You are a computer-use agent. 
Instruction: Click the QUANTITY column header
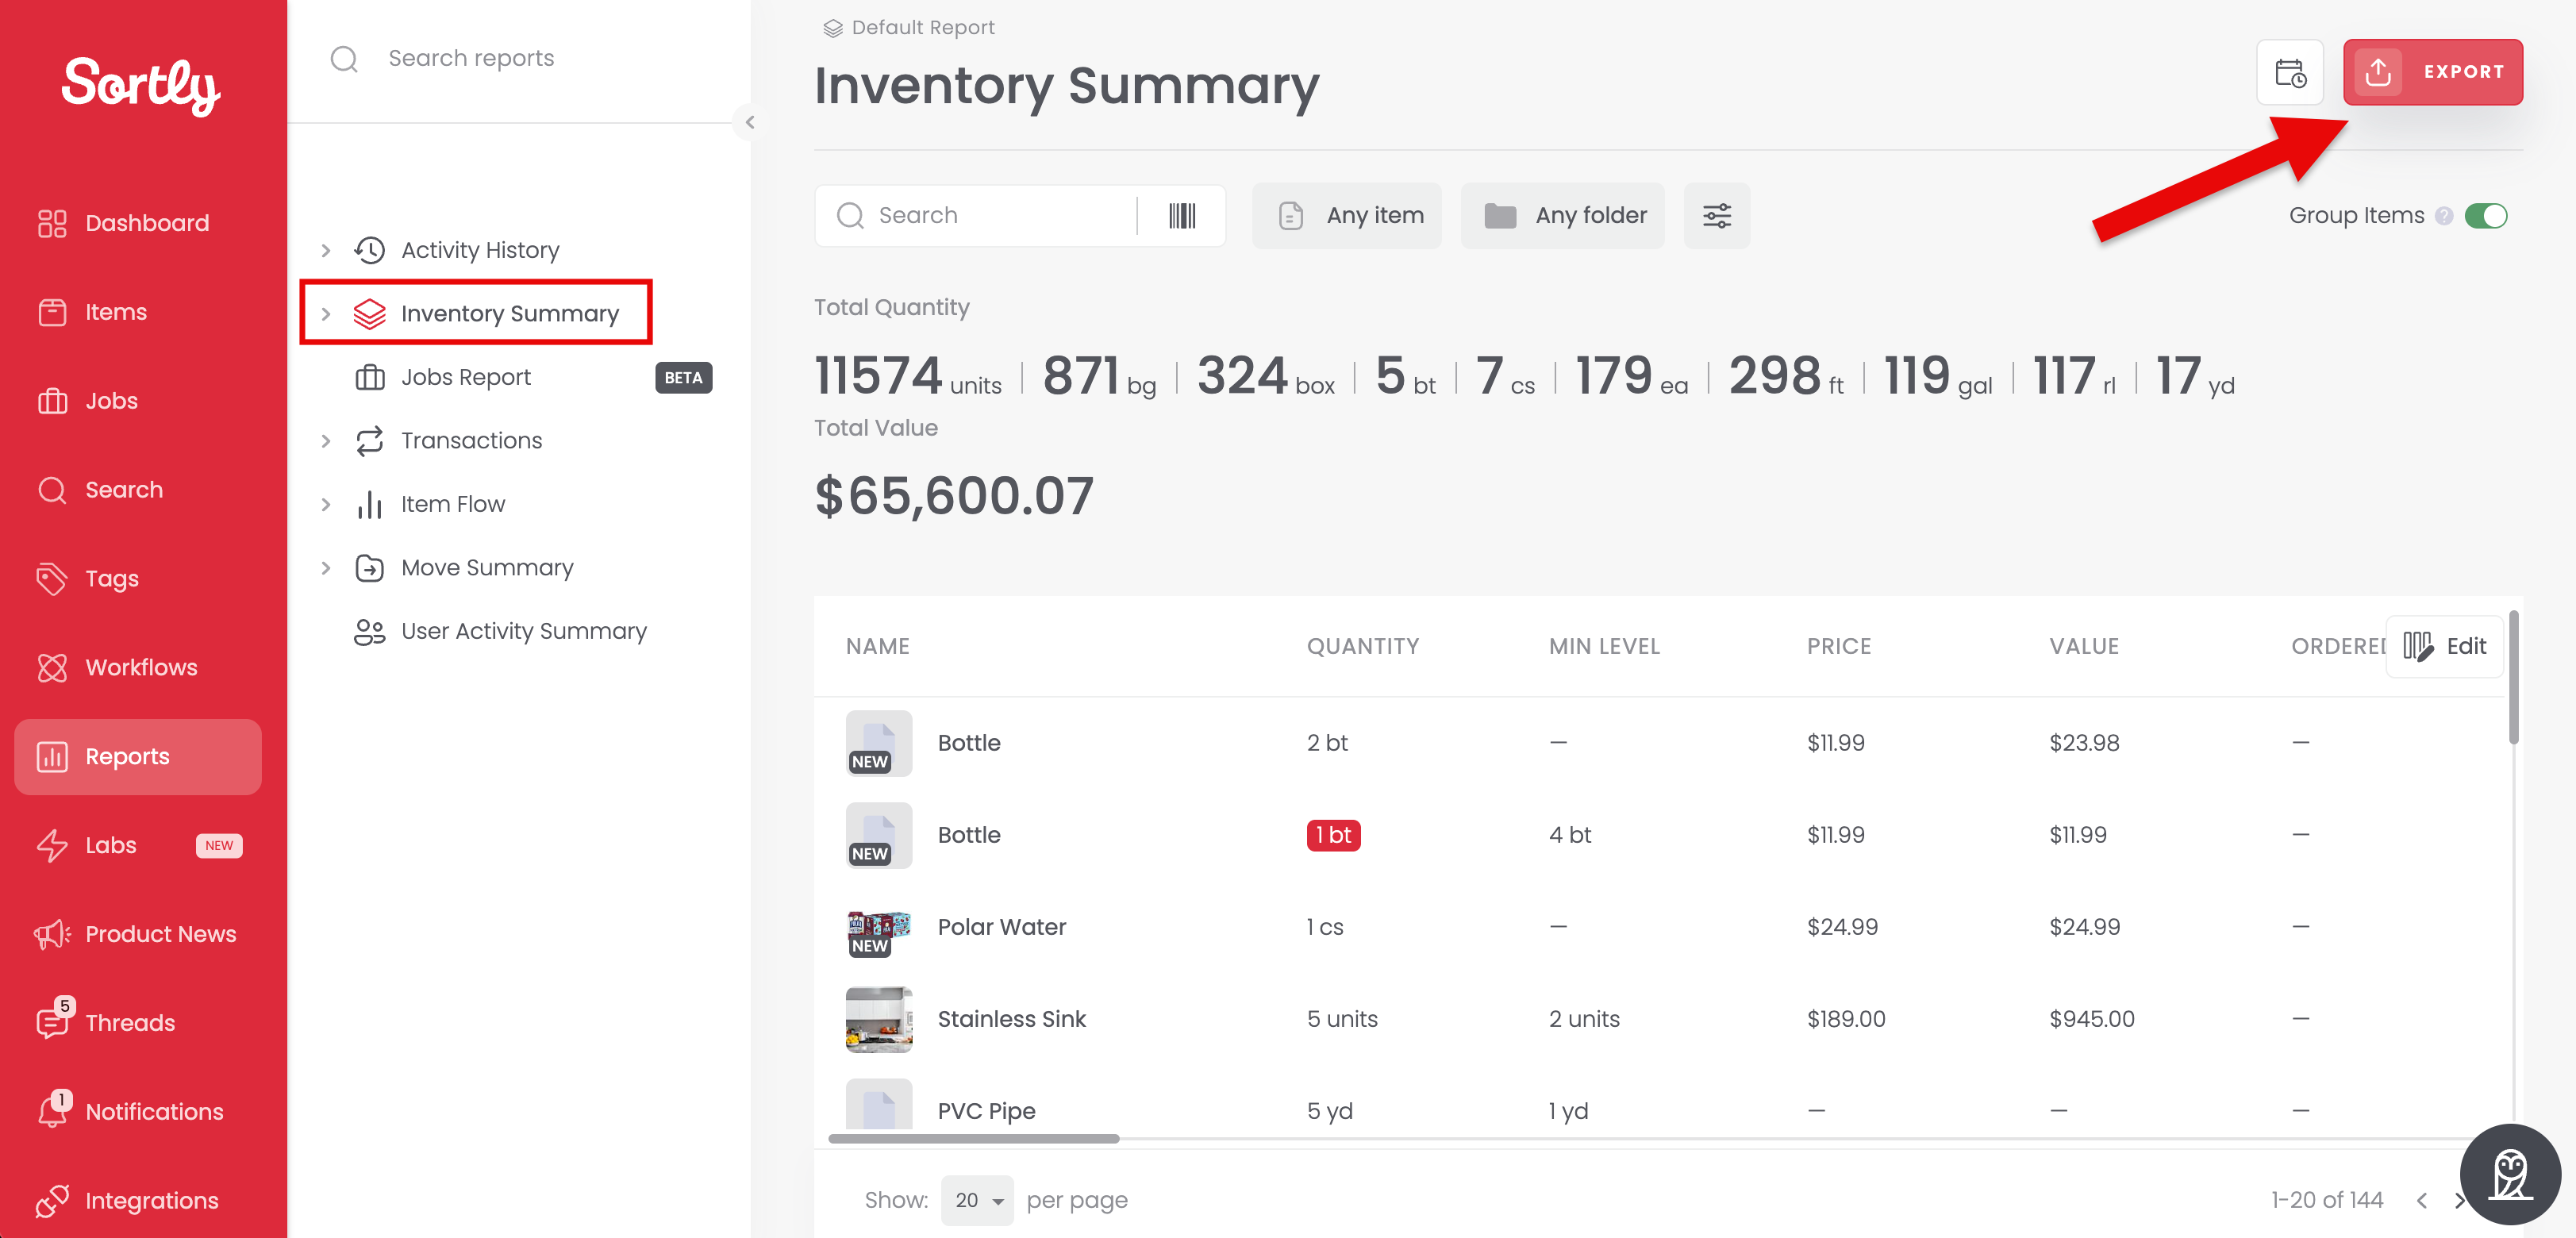(1362, 646)
